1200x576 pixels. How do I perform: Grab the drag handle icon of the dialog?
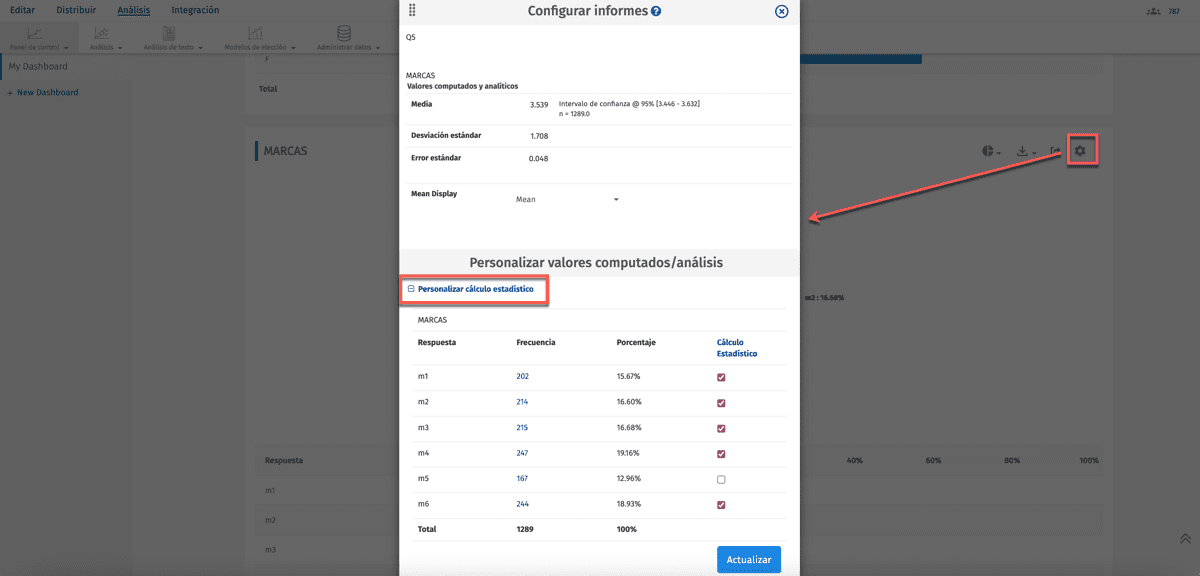(412, 11)
